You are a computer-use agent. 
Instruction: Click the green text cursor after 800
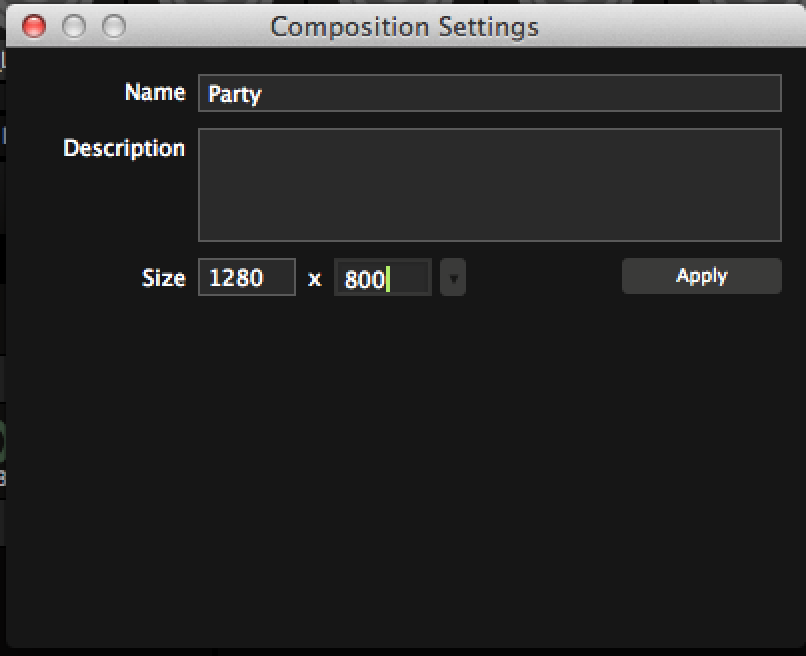(387, 279)
